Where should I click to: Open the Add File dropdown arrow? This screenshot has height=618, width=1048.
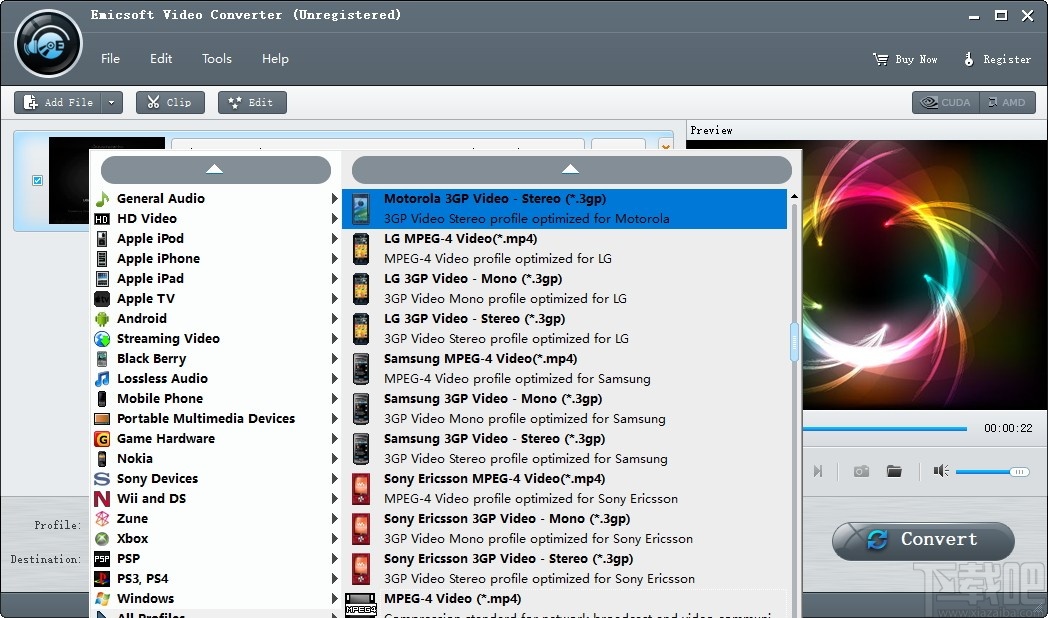tap(110, 101)
